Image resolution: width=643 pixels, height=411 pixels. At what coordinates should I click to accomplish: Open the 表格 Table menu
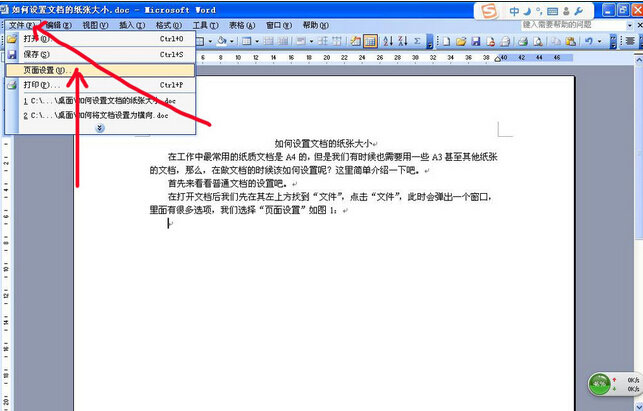[242, 25]
